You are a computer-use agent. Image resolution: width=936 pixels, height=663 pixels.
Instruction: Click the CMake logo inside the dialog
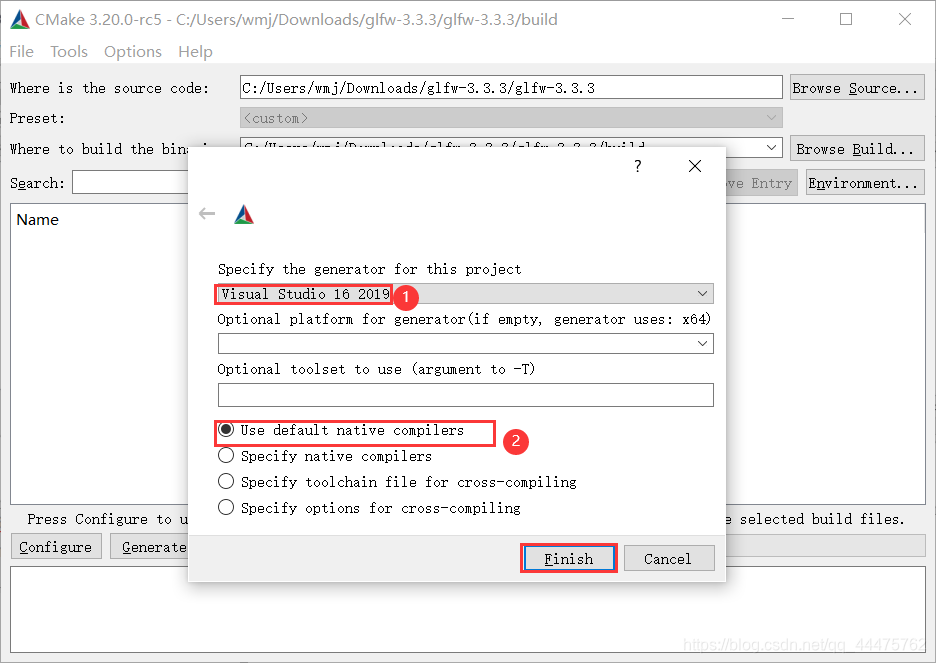click(x=244, y=214)
